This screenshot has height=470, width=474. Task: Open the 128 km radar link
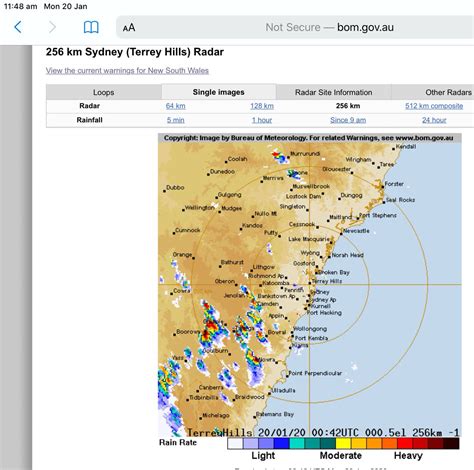click(262, 106)
